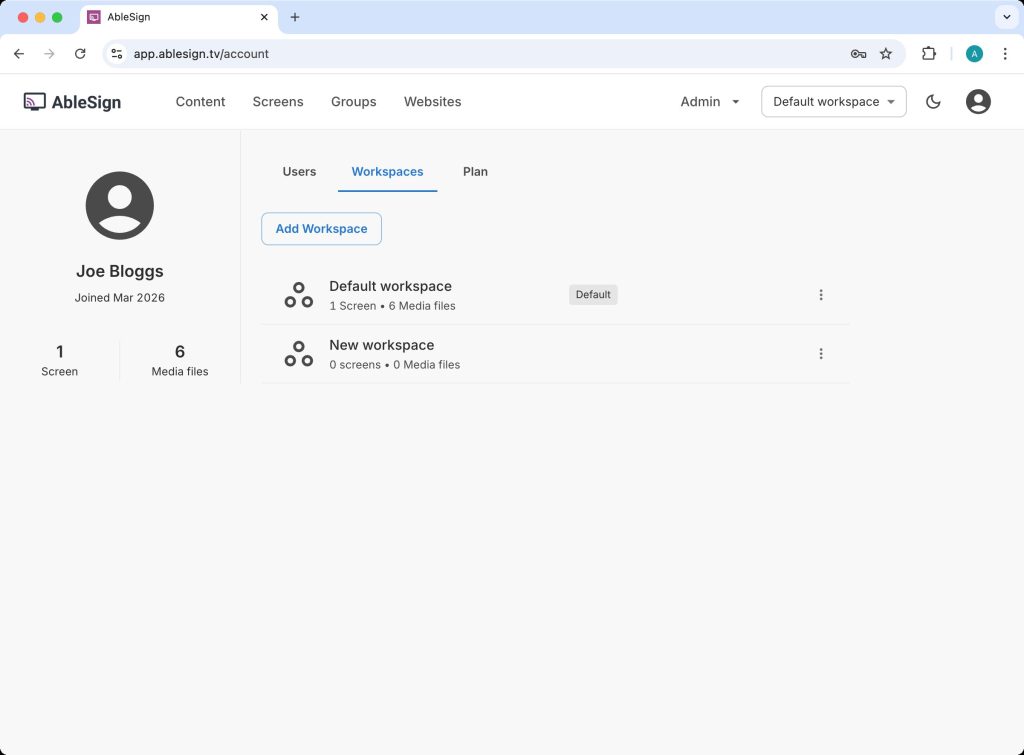Image resolution: width=1024 pixels, height=755 pixels.
Task: Click the AbleSign logo icon
Action: tap(35, 101)
